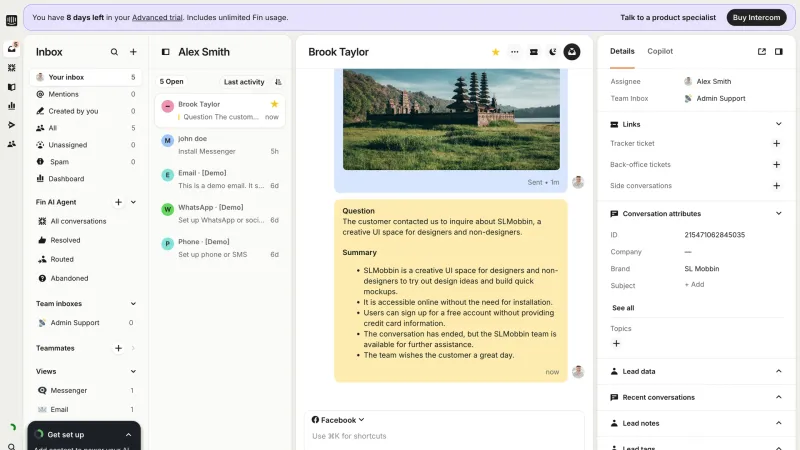Click Talk to a product specialist

(x=668, y=17)
